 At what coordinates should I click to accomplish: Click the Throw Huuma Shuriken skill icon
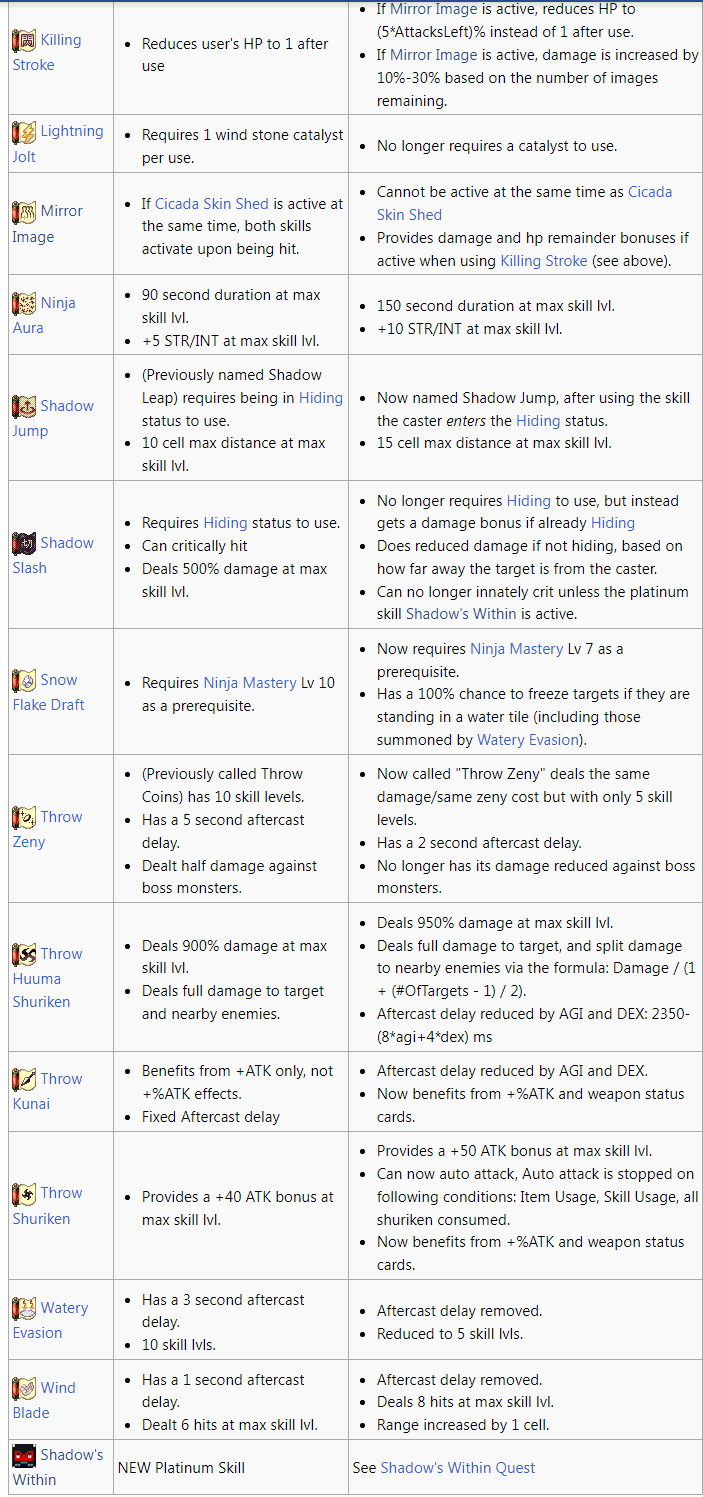click(24, 954)
